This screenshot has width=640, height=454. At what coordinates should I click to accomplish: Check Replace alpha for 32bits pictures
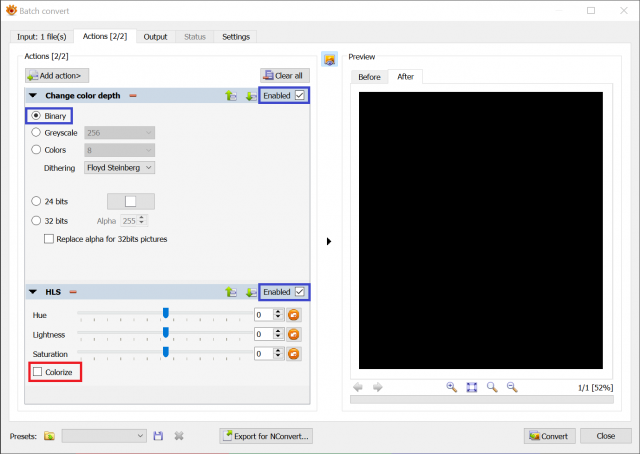[49, 239]
